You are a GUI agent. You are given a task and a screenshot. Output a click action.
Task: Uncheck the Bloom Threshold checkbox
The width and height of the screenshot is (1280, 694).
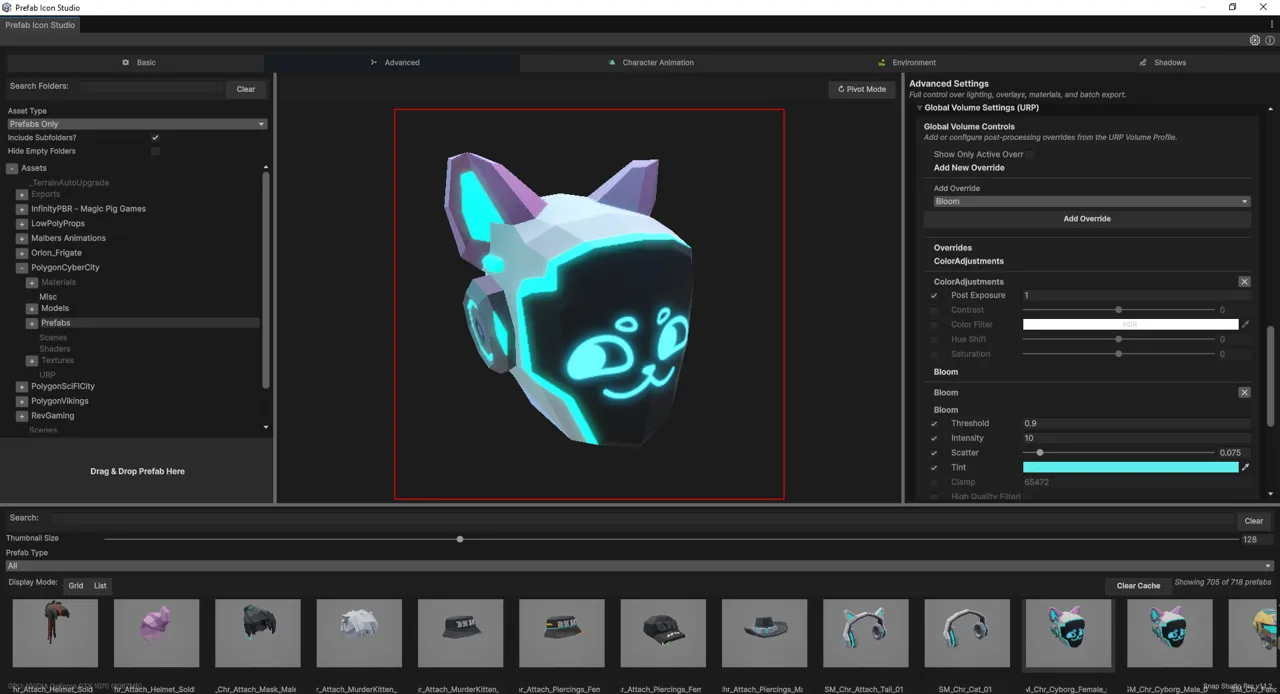[x=934, y=424]
